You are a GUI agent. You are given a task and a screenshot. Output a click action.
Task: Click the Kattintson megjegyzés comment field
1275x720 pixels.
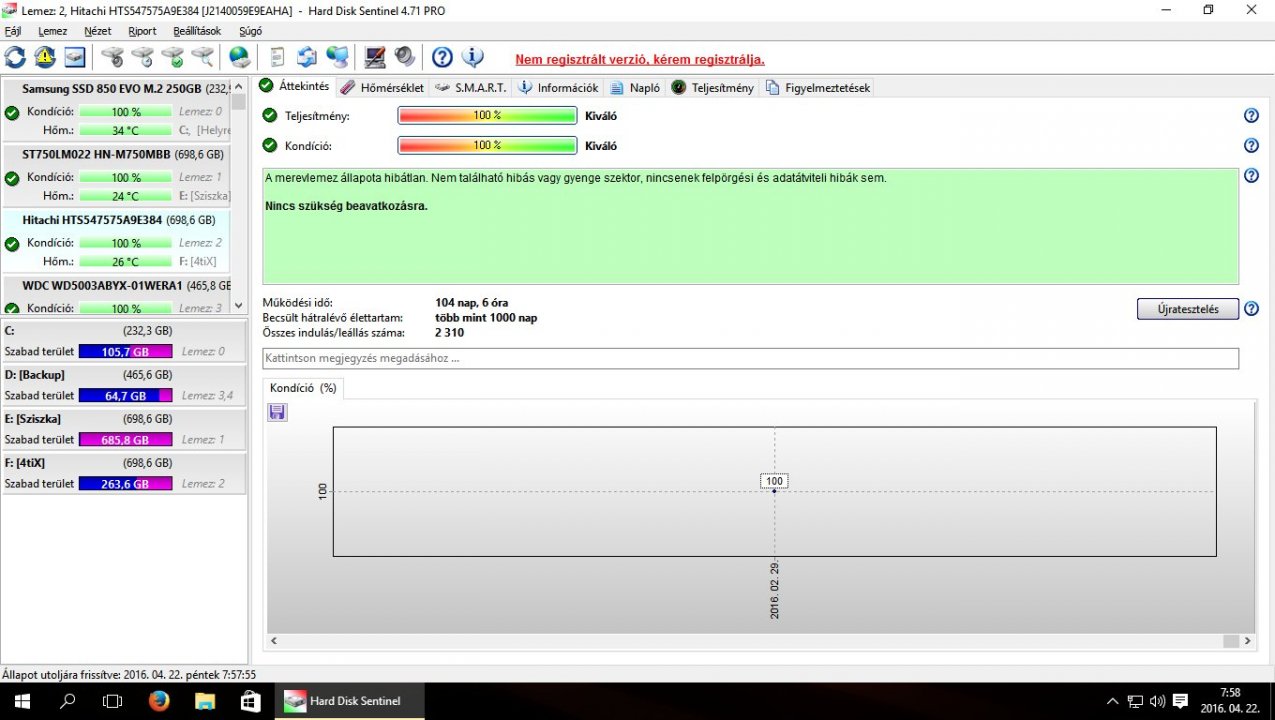tap(750, 358)
